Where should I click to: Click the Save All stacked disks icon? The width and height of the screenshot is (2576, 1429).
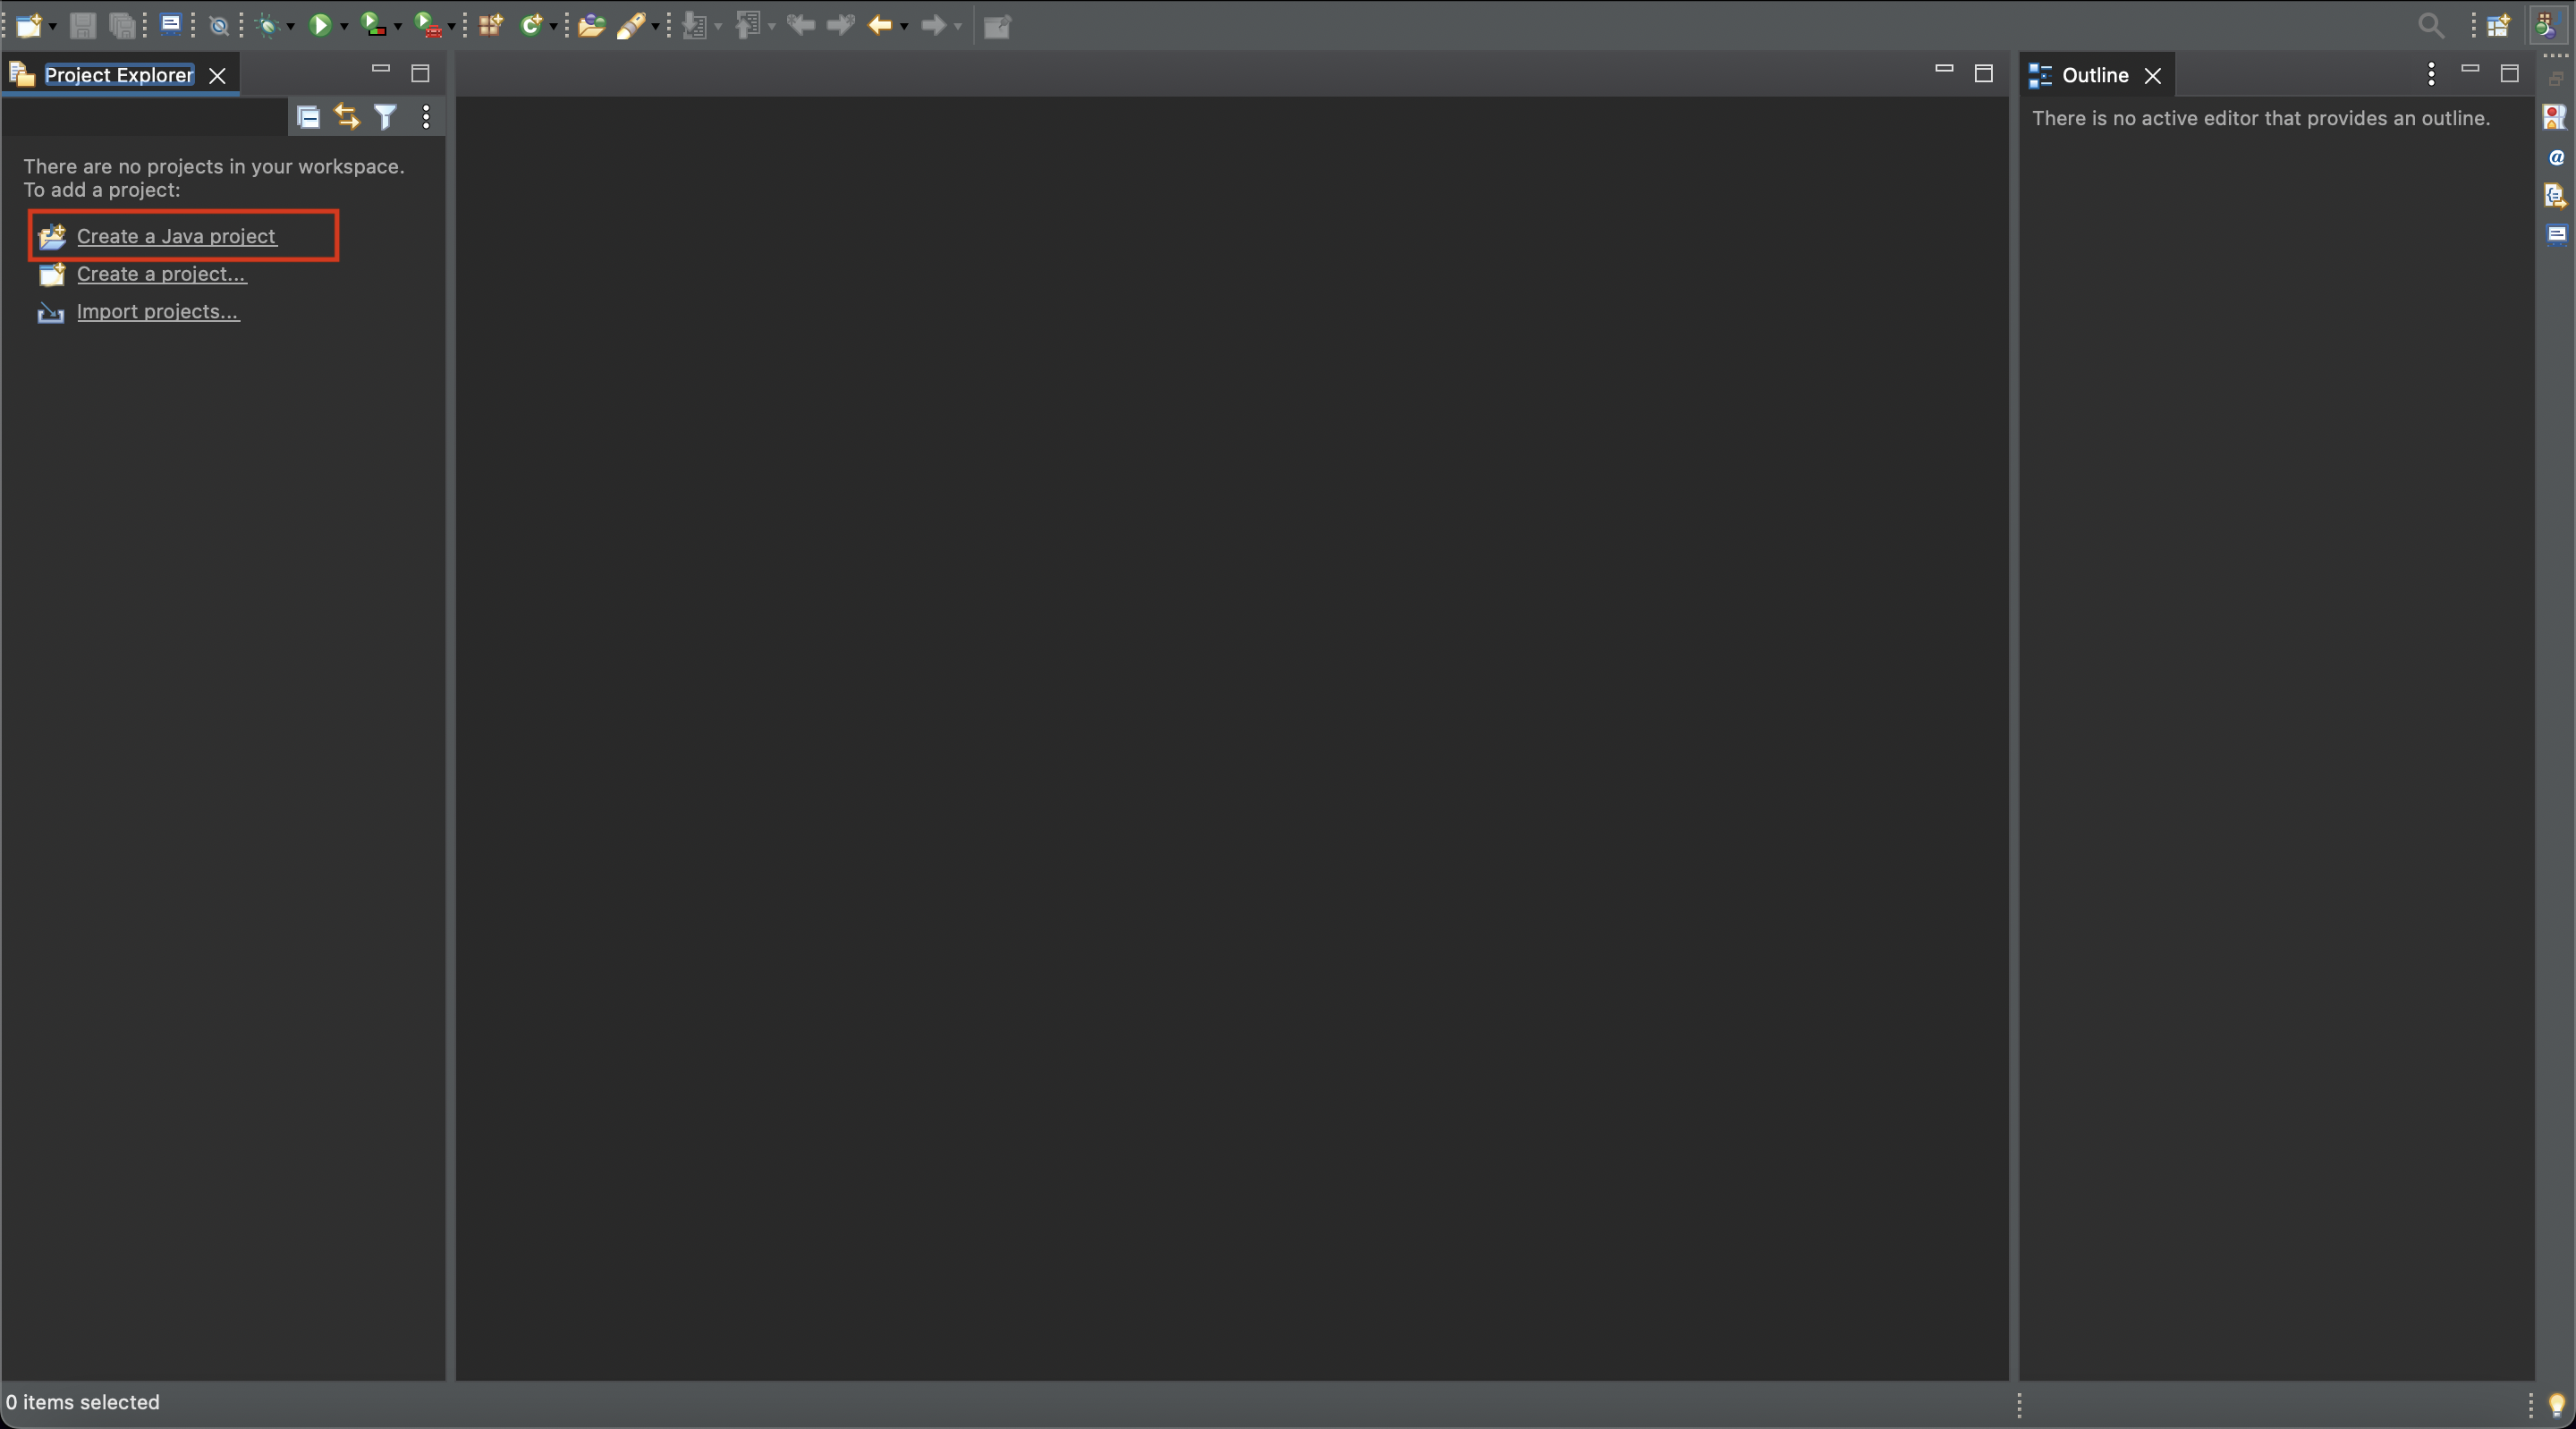[x=122, y=25]
